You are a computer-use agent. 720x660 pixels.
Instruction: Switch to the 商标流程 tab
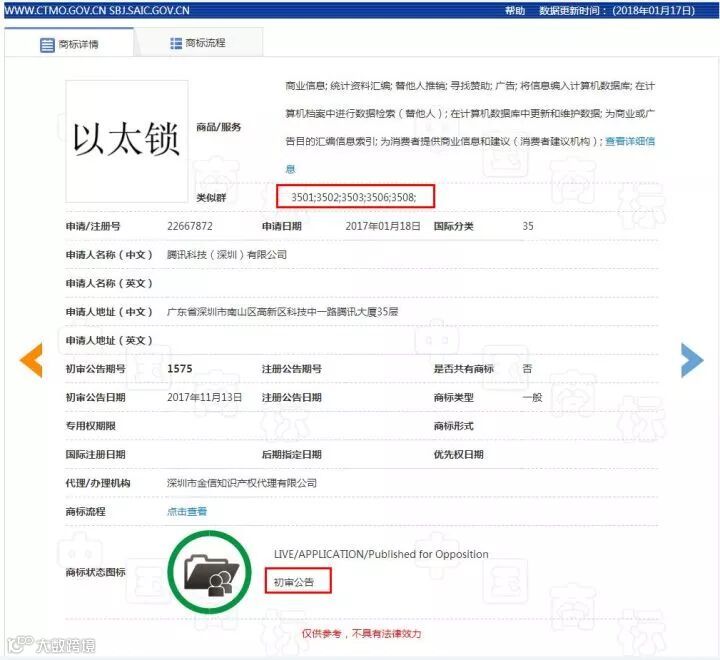pyautogui.click(x=198, y=43)
